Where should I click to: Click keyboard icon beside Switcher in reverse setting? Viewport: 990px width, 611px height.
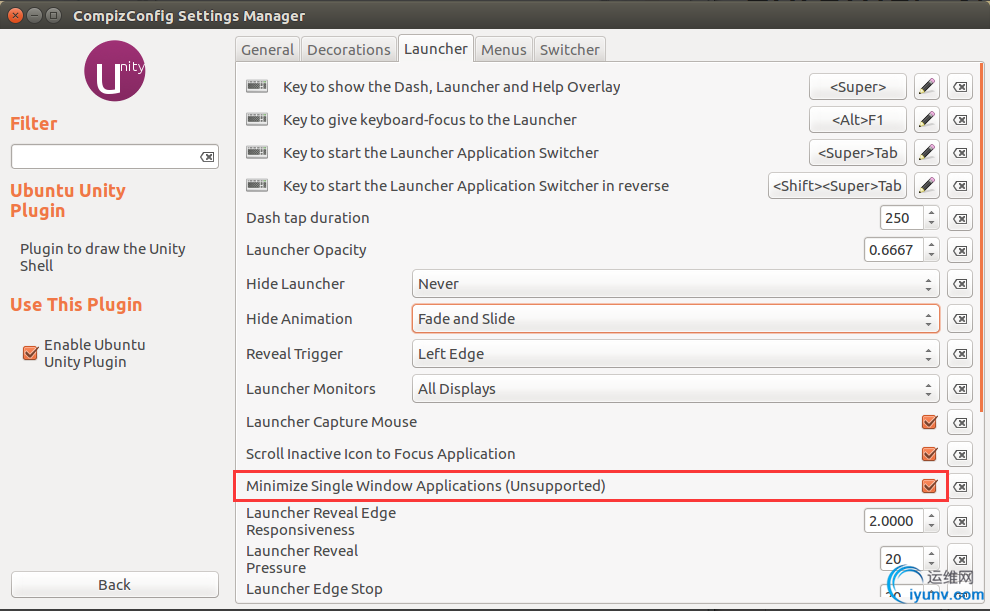pos(257,185)
